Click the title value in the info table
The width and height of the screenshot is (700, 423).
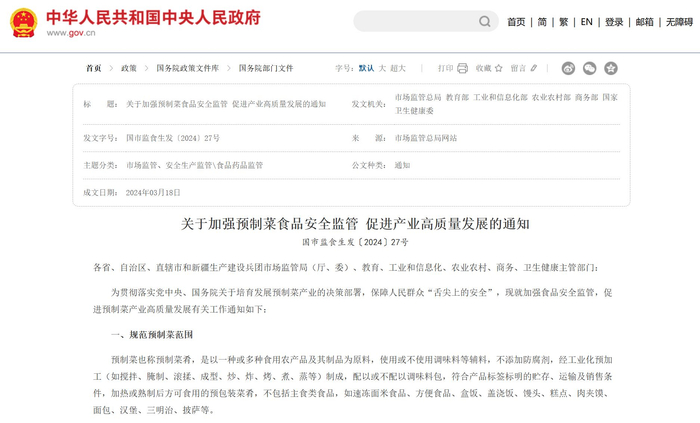226,104
